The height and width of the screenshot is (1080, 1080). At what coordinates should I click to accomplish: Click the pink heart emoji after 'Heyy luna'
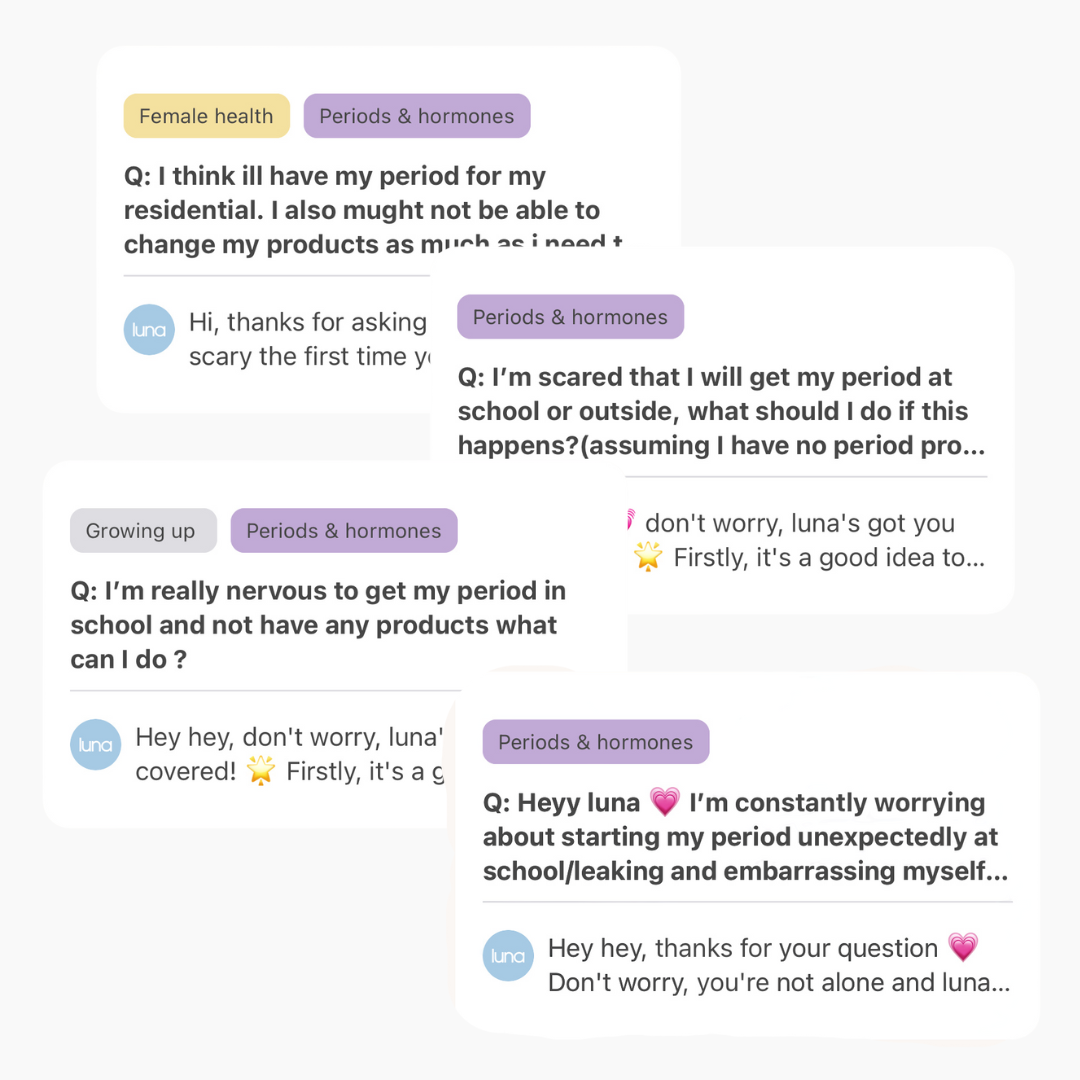665,802
